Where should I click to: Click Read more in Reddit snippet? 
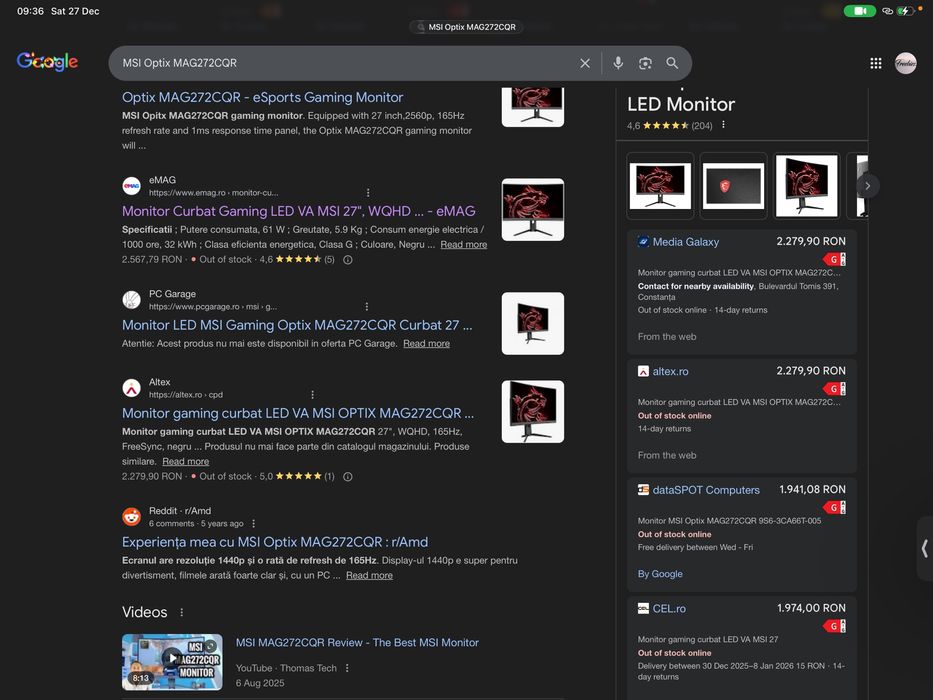click(370, 575)
